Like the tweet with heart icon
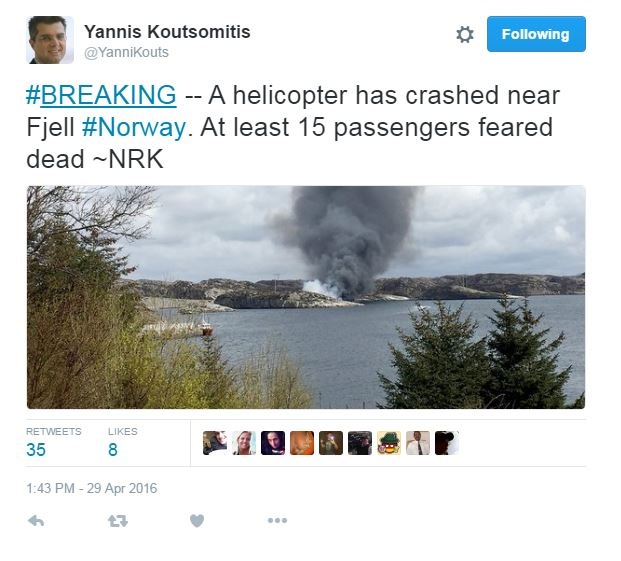 (197, 520)
